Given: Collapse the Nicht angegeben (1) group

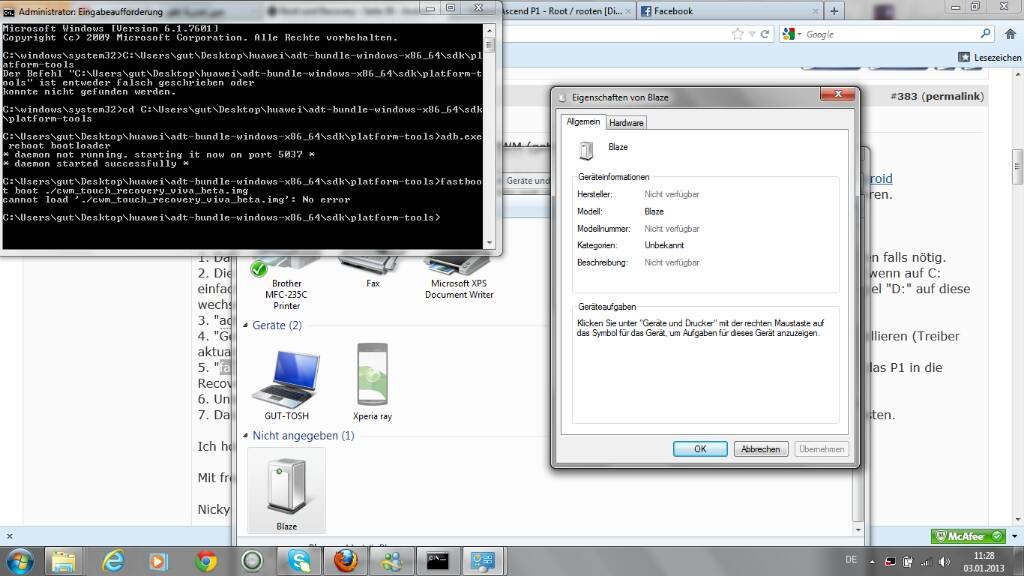Looking at the screenshot, I should tap(246, 436).
